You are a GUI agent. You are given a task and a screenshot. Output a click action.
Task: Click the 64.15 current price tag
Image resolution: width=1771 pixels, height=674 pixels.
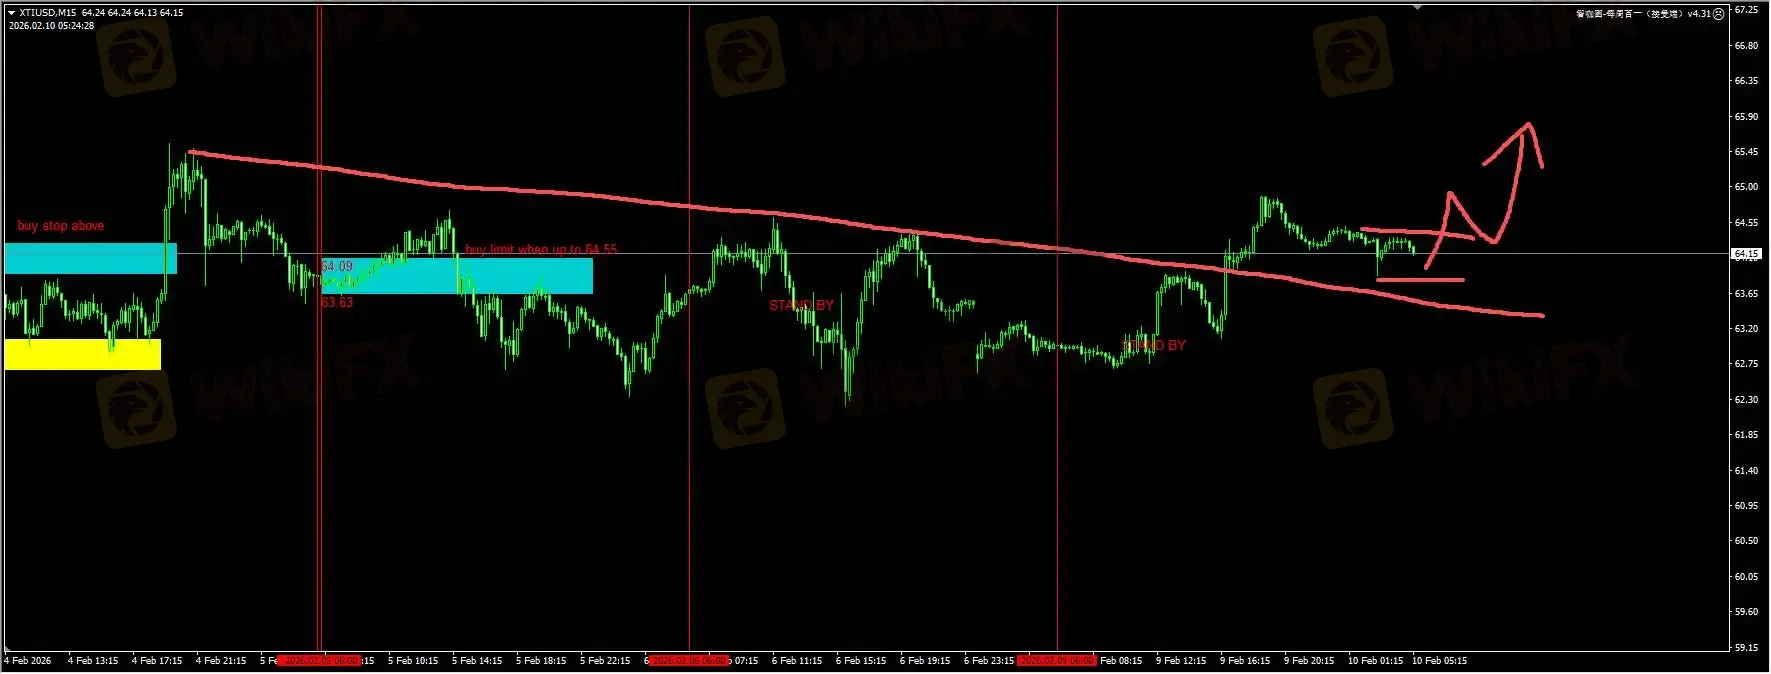pos(1746,254)
